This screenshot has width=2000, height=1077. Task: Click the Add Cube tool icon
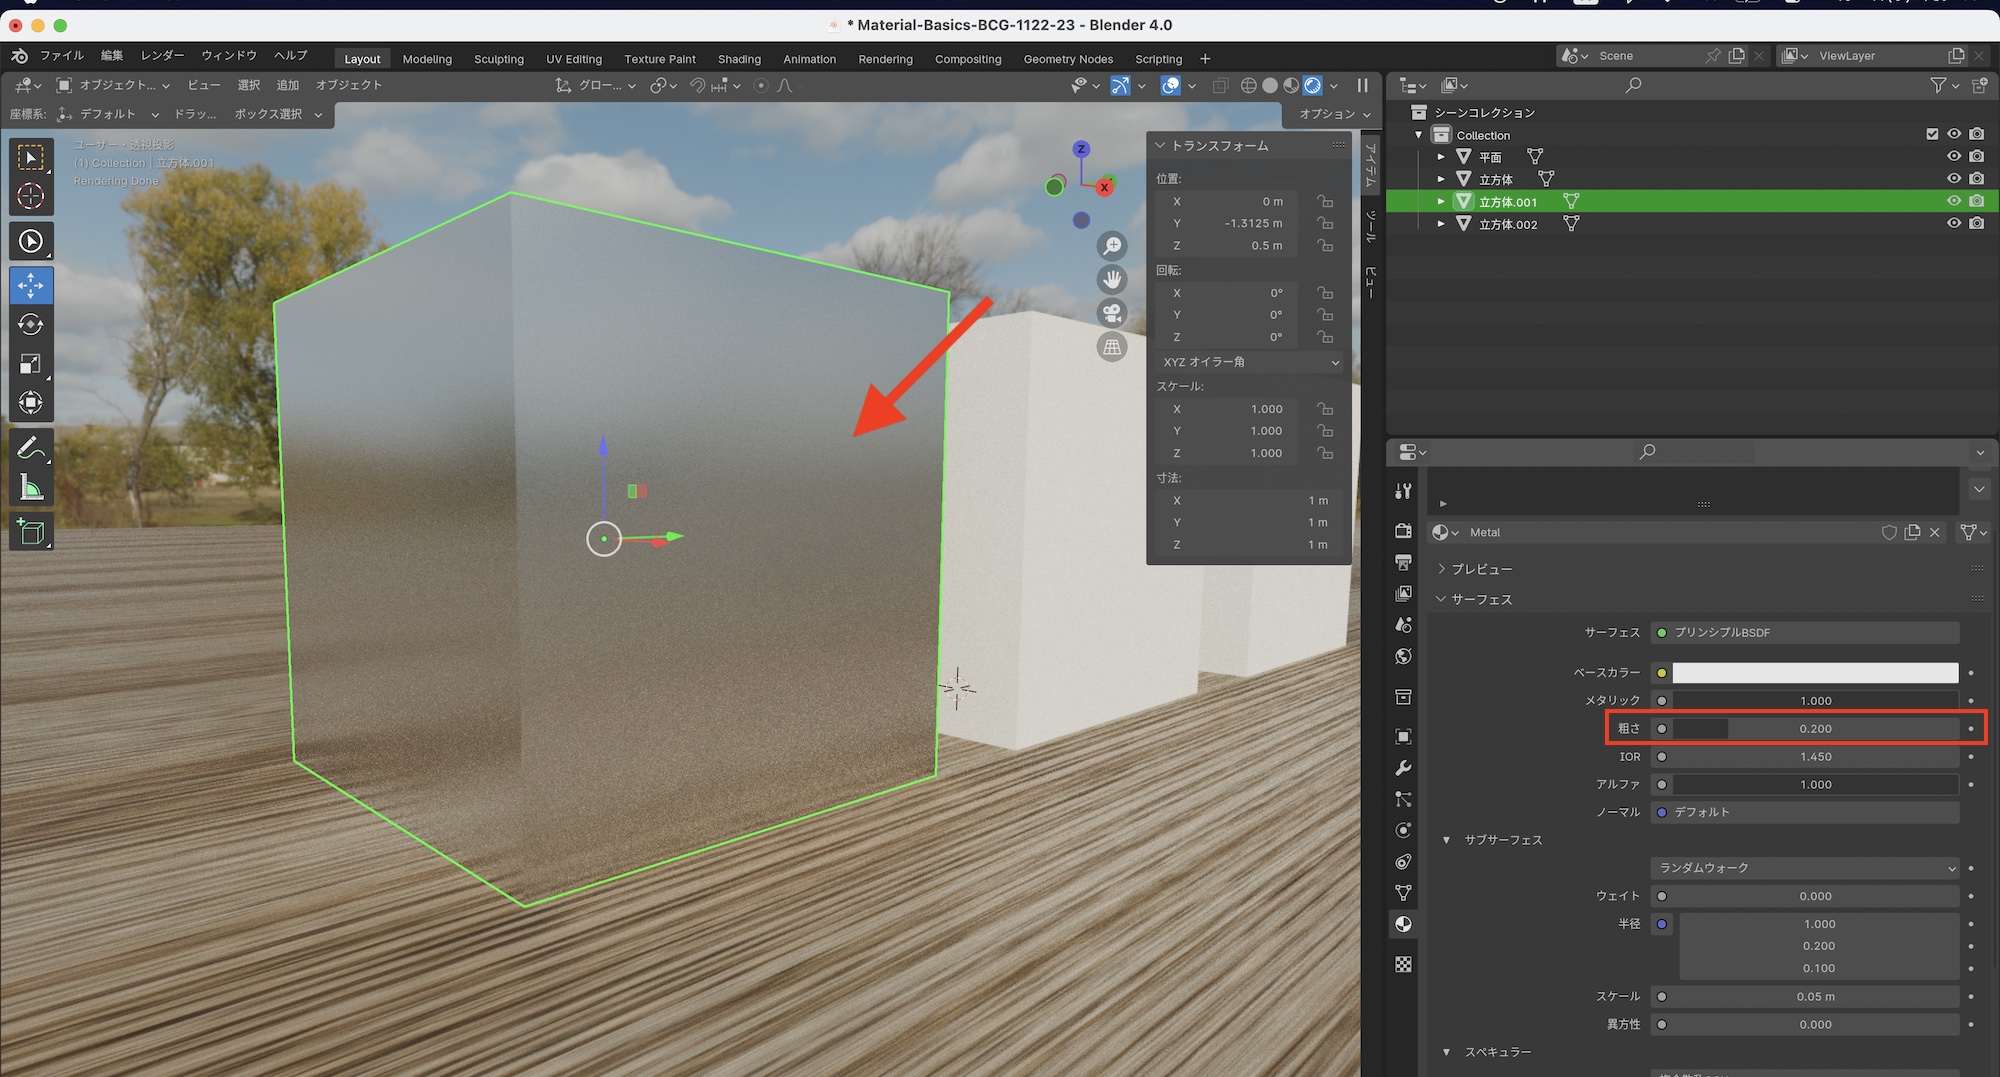31,532
